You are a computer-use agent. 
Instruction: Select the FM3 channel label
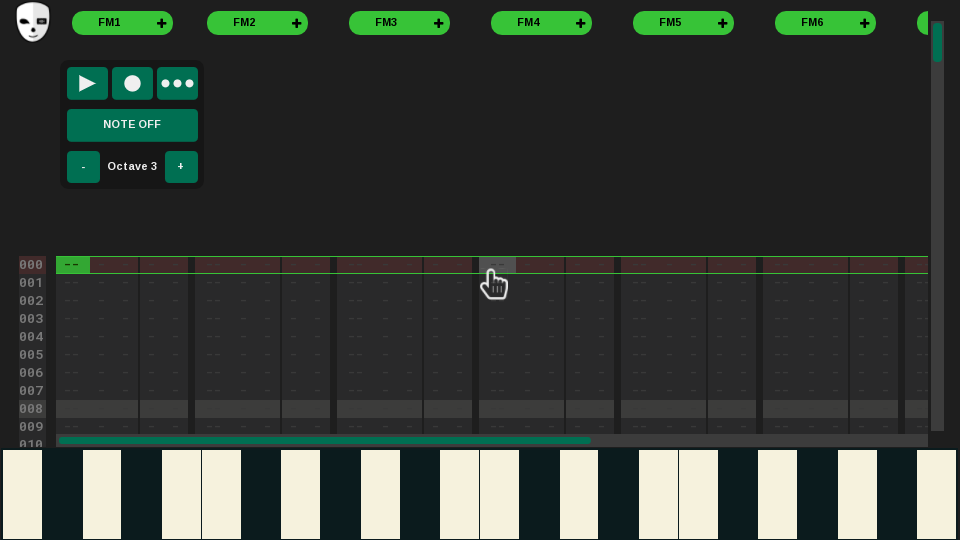coord(386,23)
